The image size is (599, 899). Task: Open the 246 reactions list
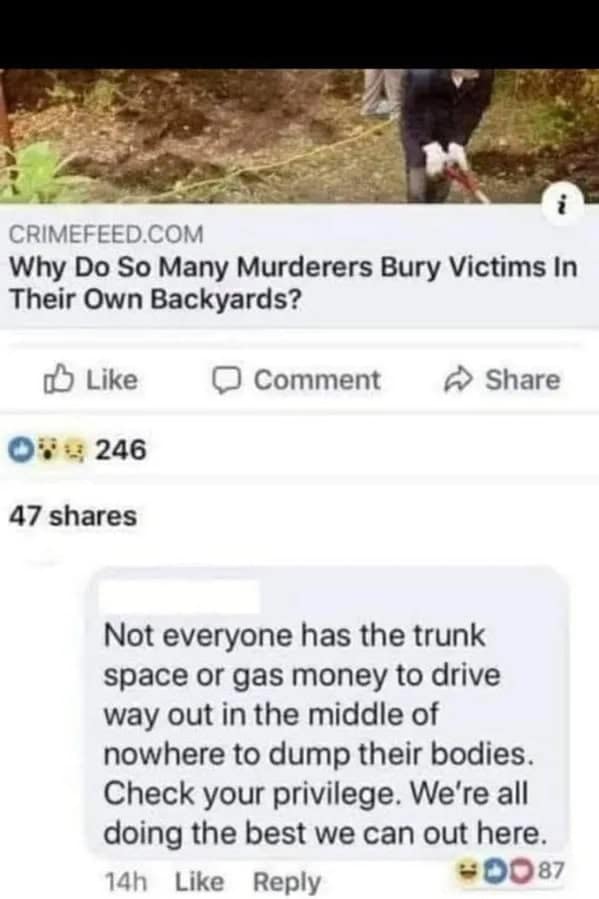(121, 450)
